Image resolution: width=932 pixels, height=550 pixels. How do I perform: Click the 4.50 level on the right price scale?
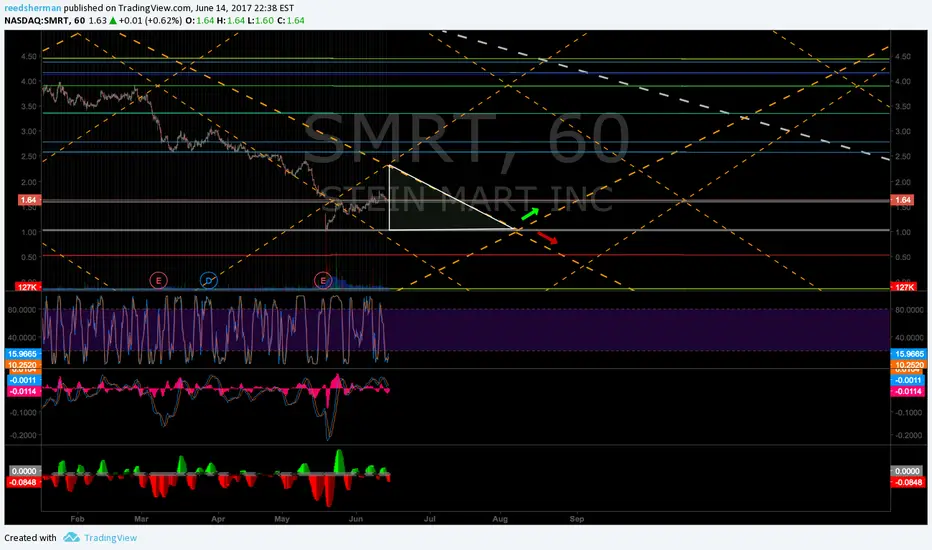click(x=902, y=56)
